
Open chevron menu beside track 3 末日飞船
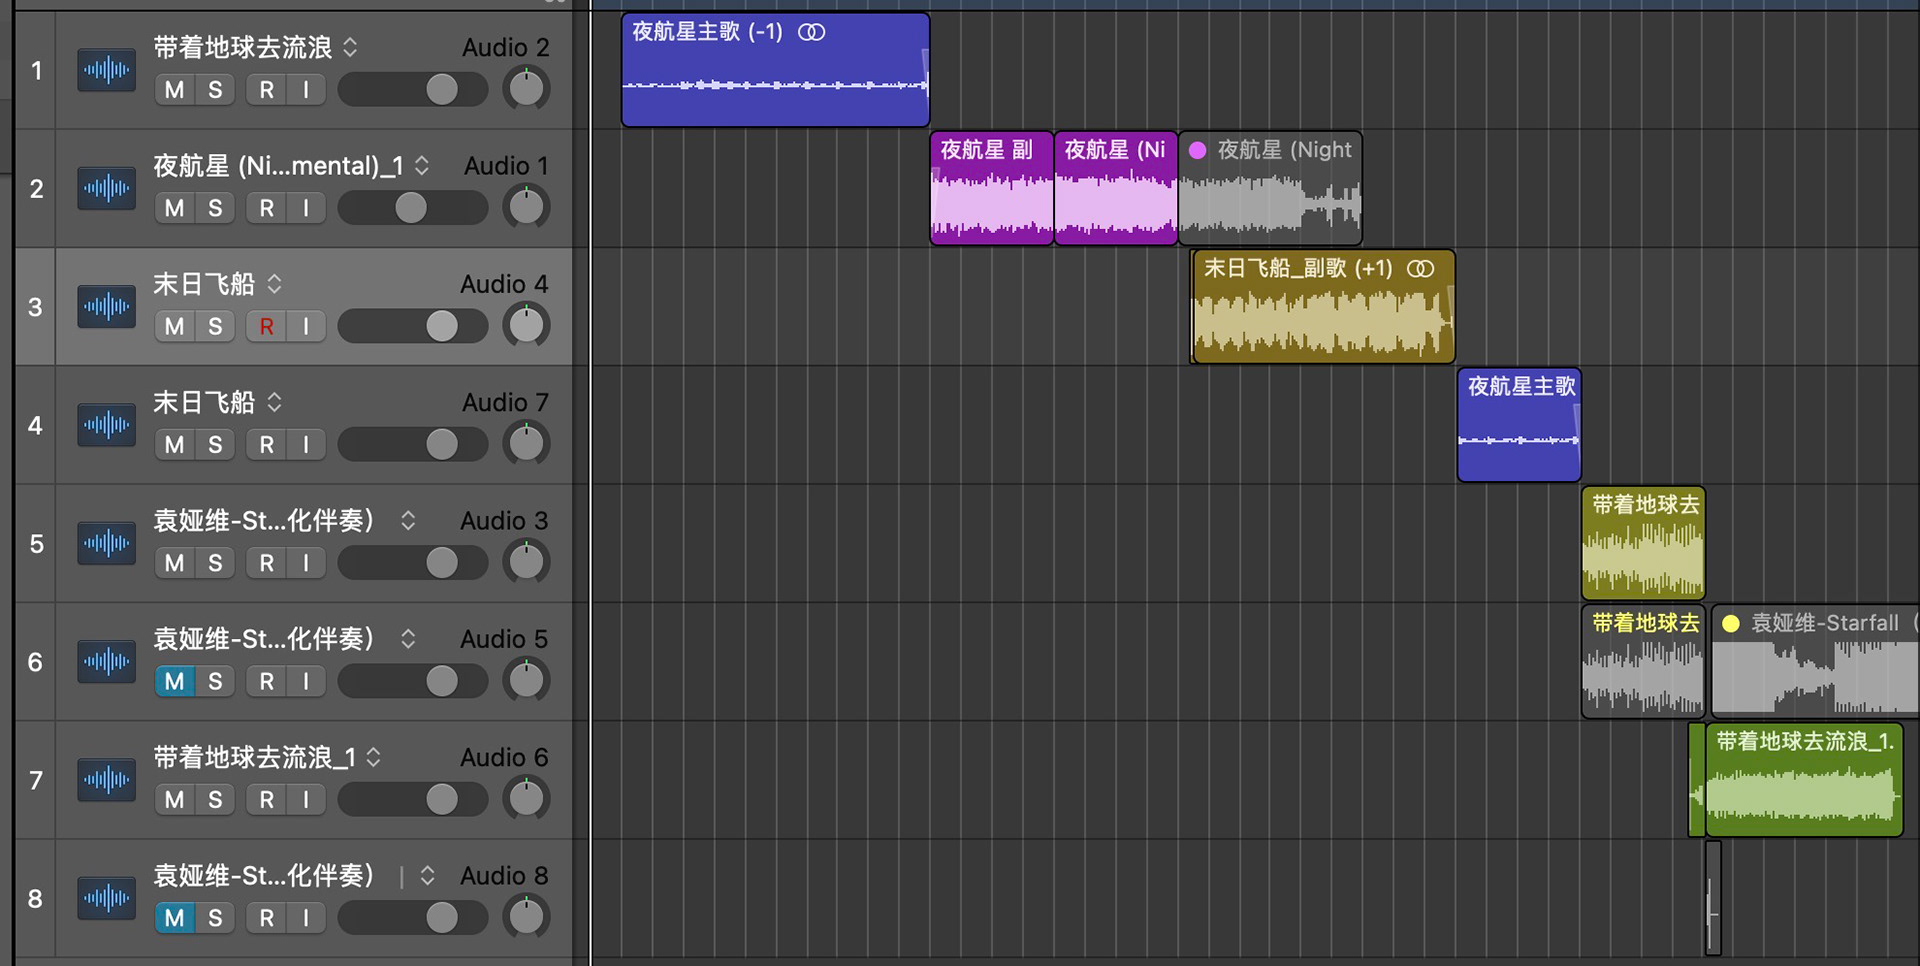[274, 284]
